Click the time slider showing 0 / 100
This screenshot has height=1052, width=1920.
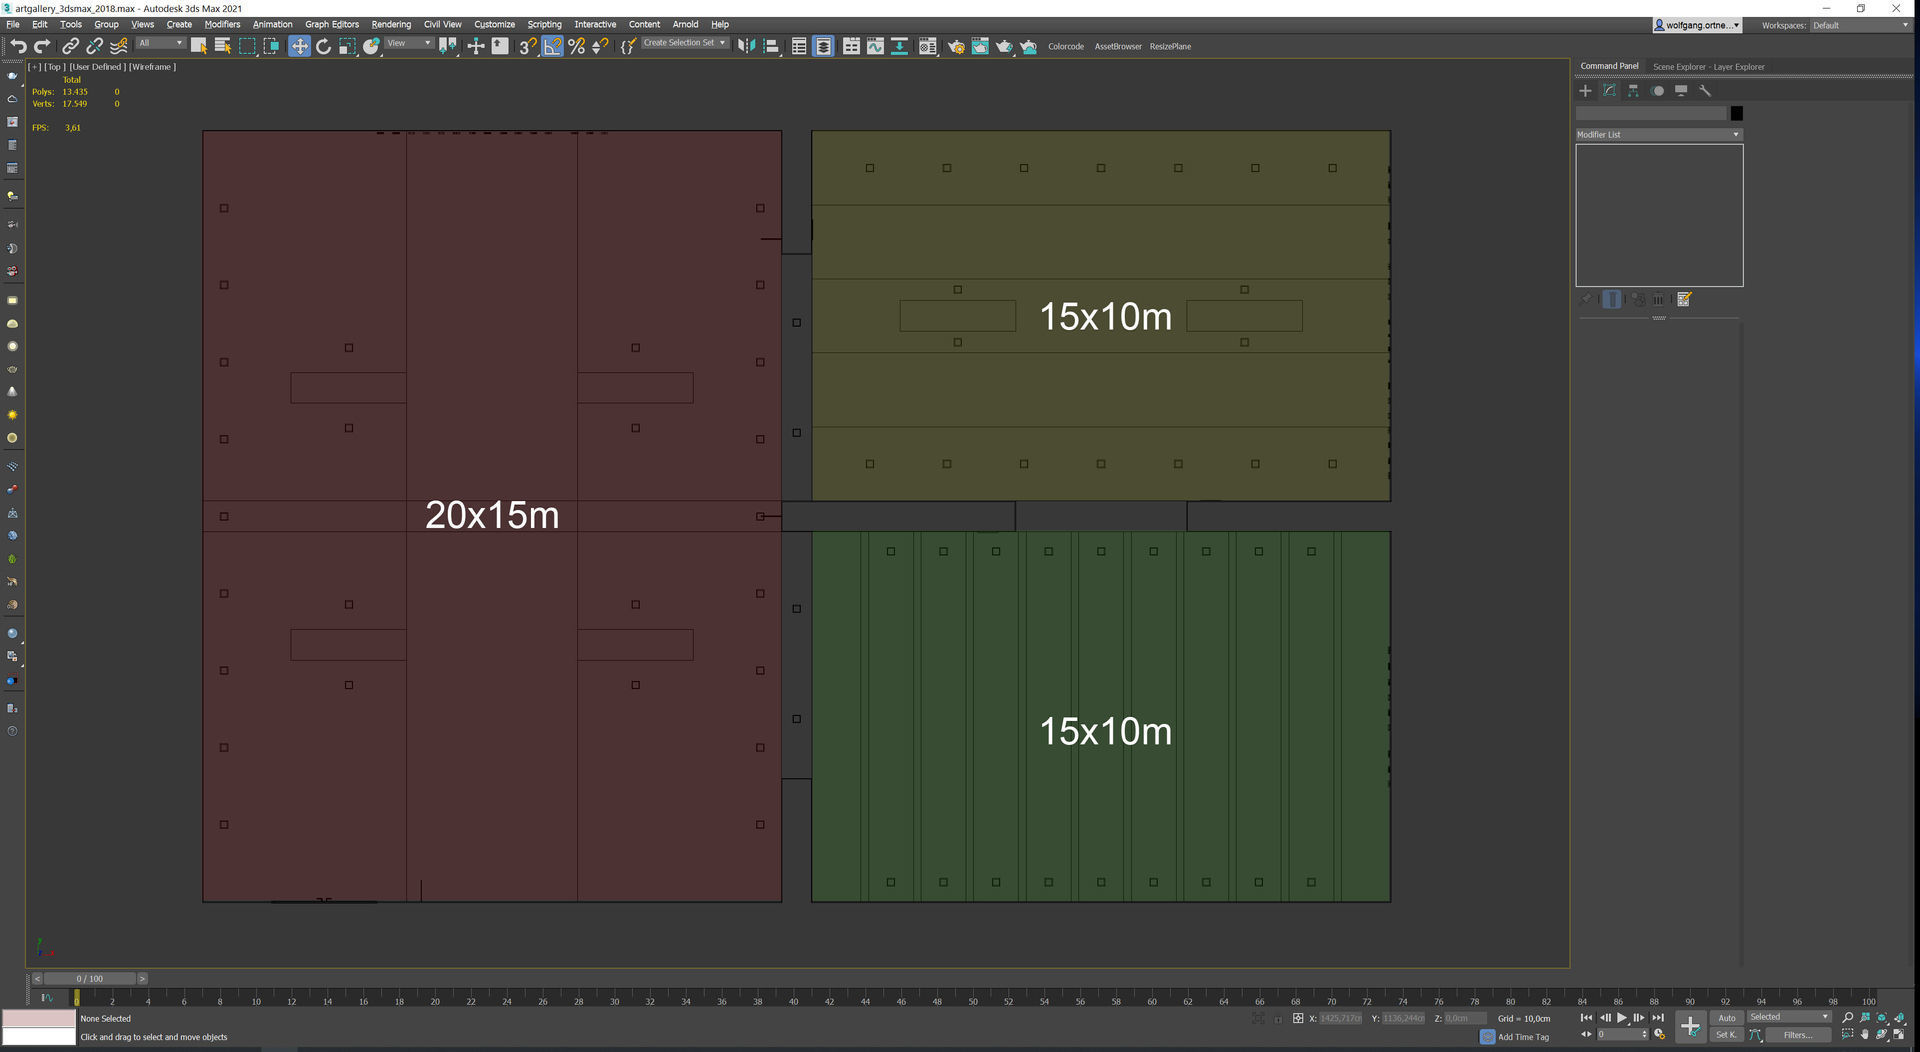pyautogui.click(x=90, y=978)
